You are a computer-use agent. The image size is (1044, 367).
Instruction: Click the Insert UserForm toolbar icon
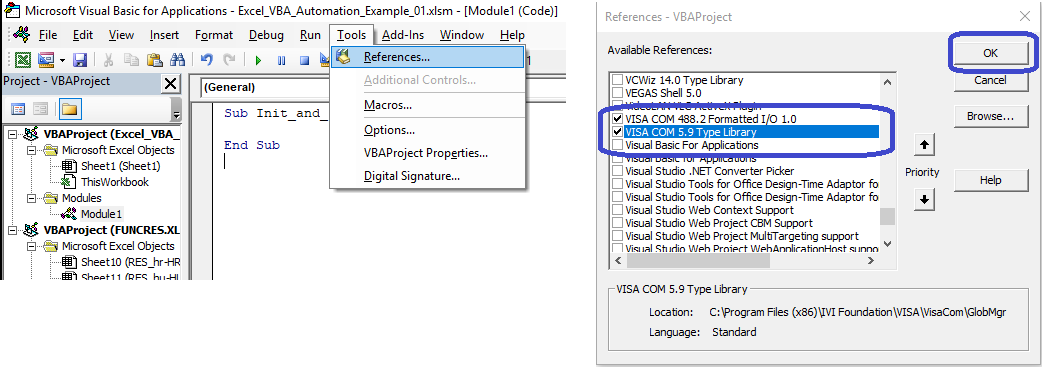point(45,60)
